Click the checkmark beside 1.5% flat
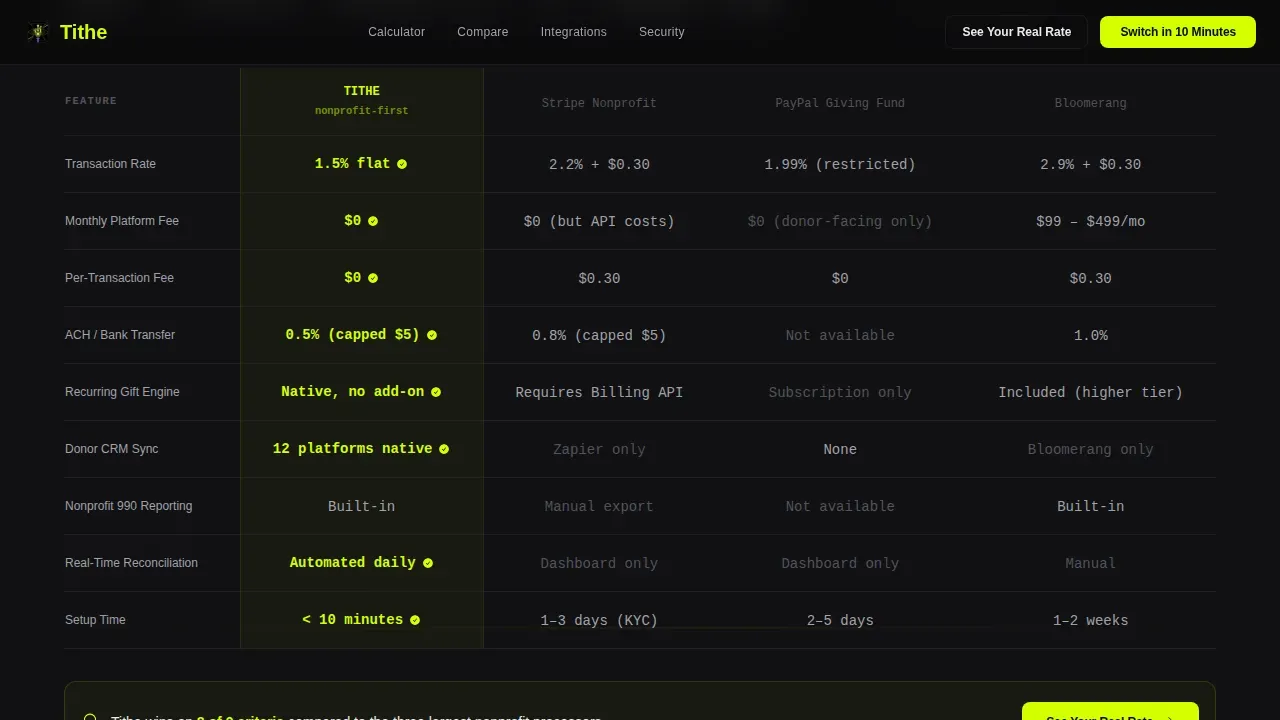Image resolution: width=1280 pixels, height=720 pixels. [x=402, y=164]
